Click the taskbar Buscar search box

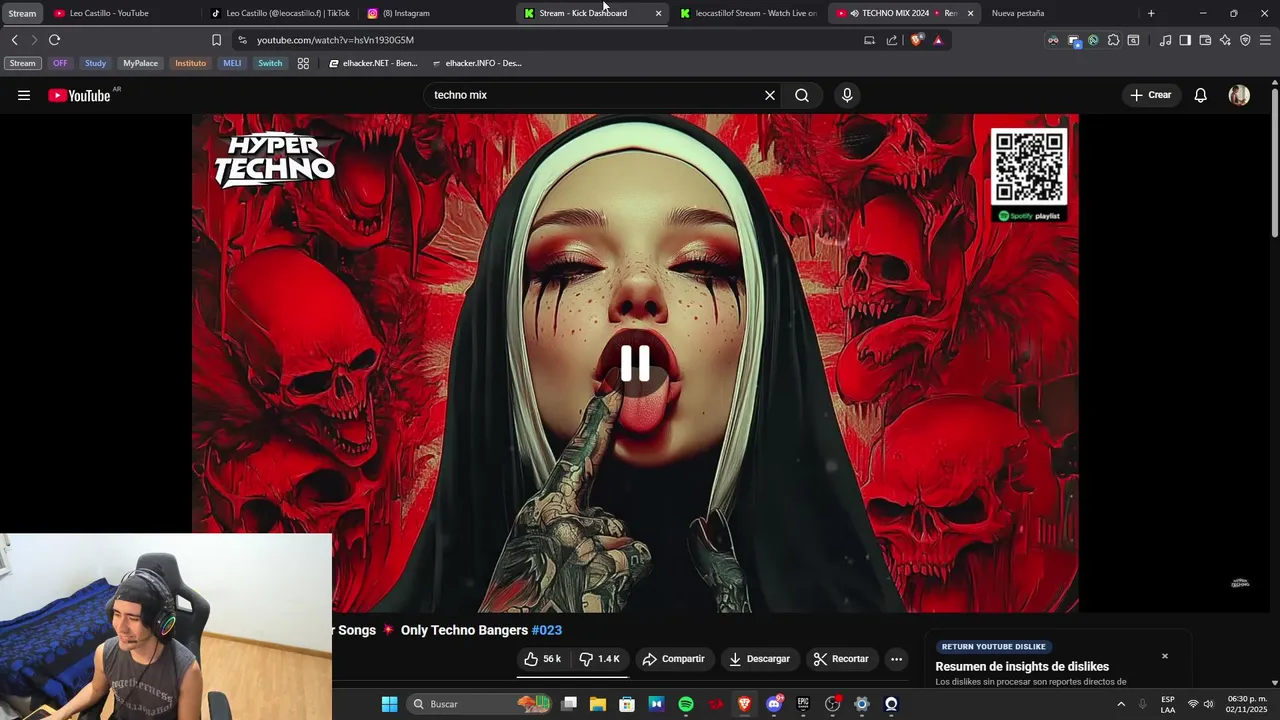[x=480, y=704]
